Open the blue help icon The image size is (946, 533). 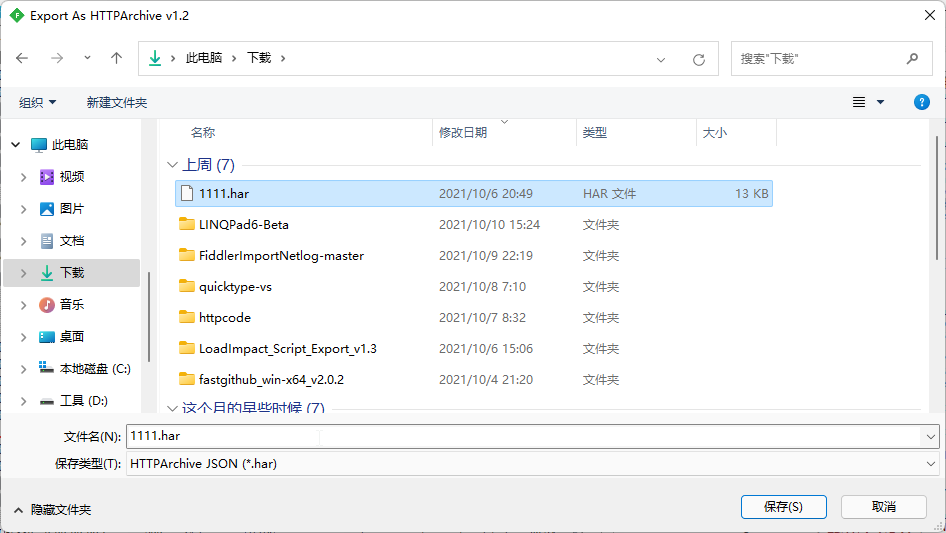tap(921, 102)
